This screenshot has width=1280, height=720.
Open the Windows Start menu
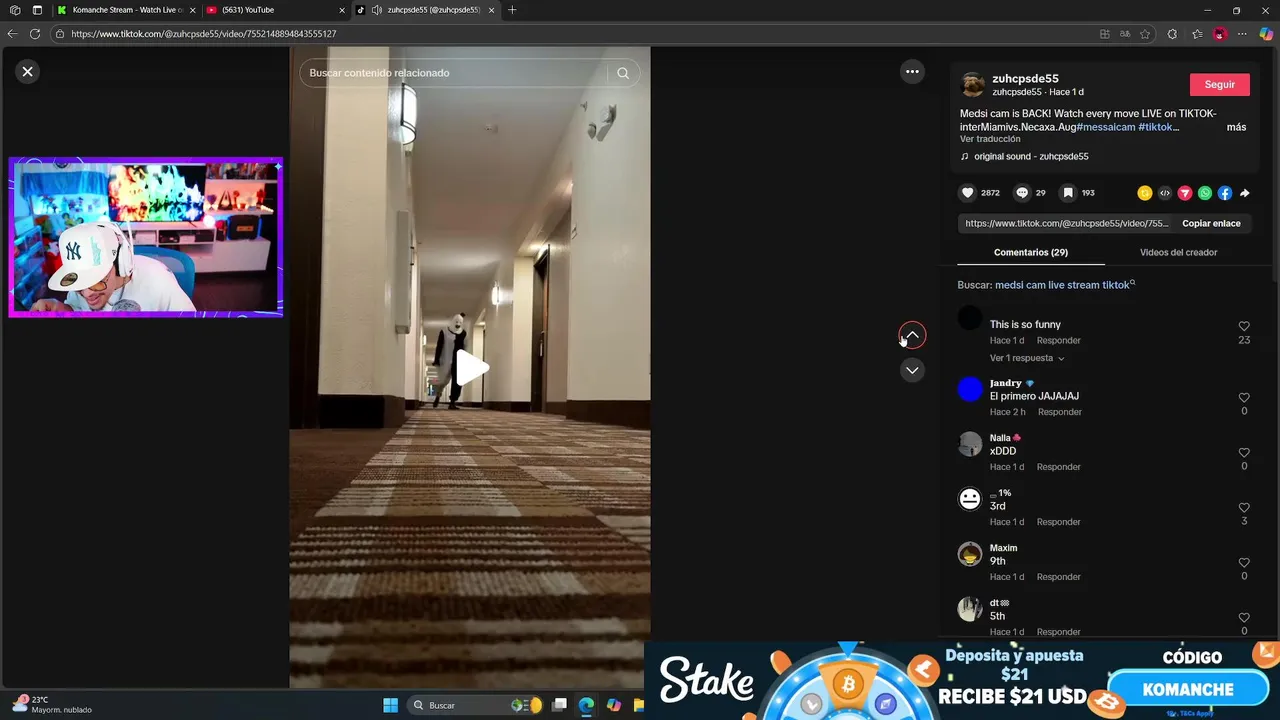(x=390, y=705)
